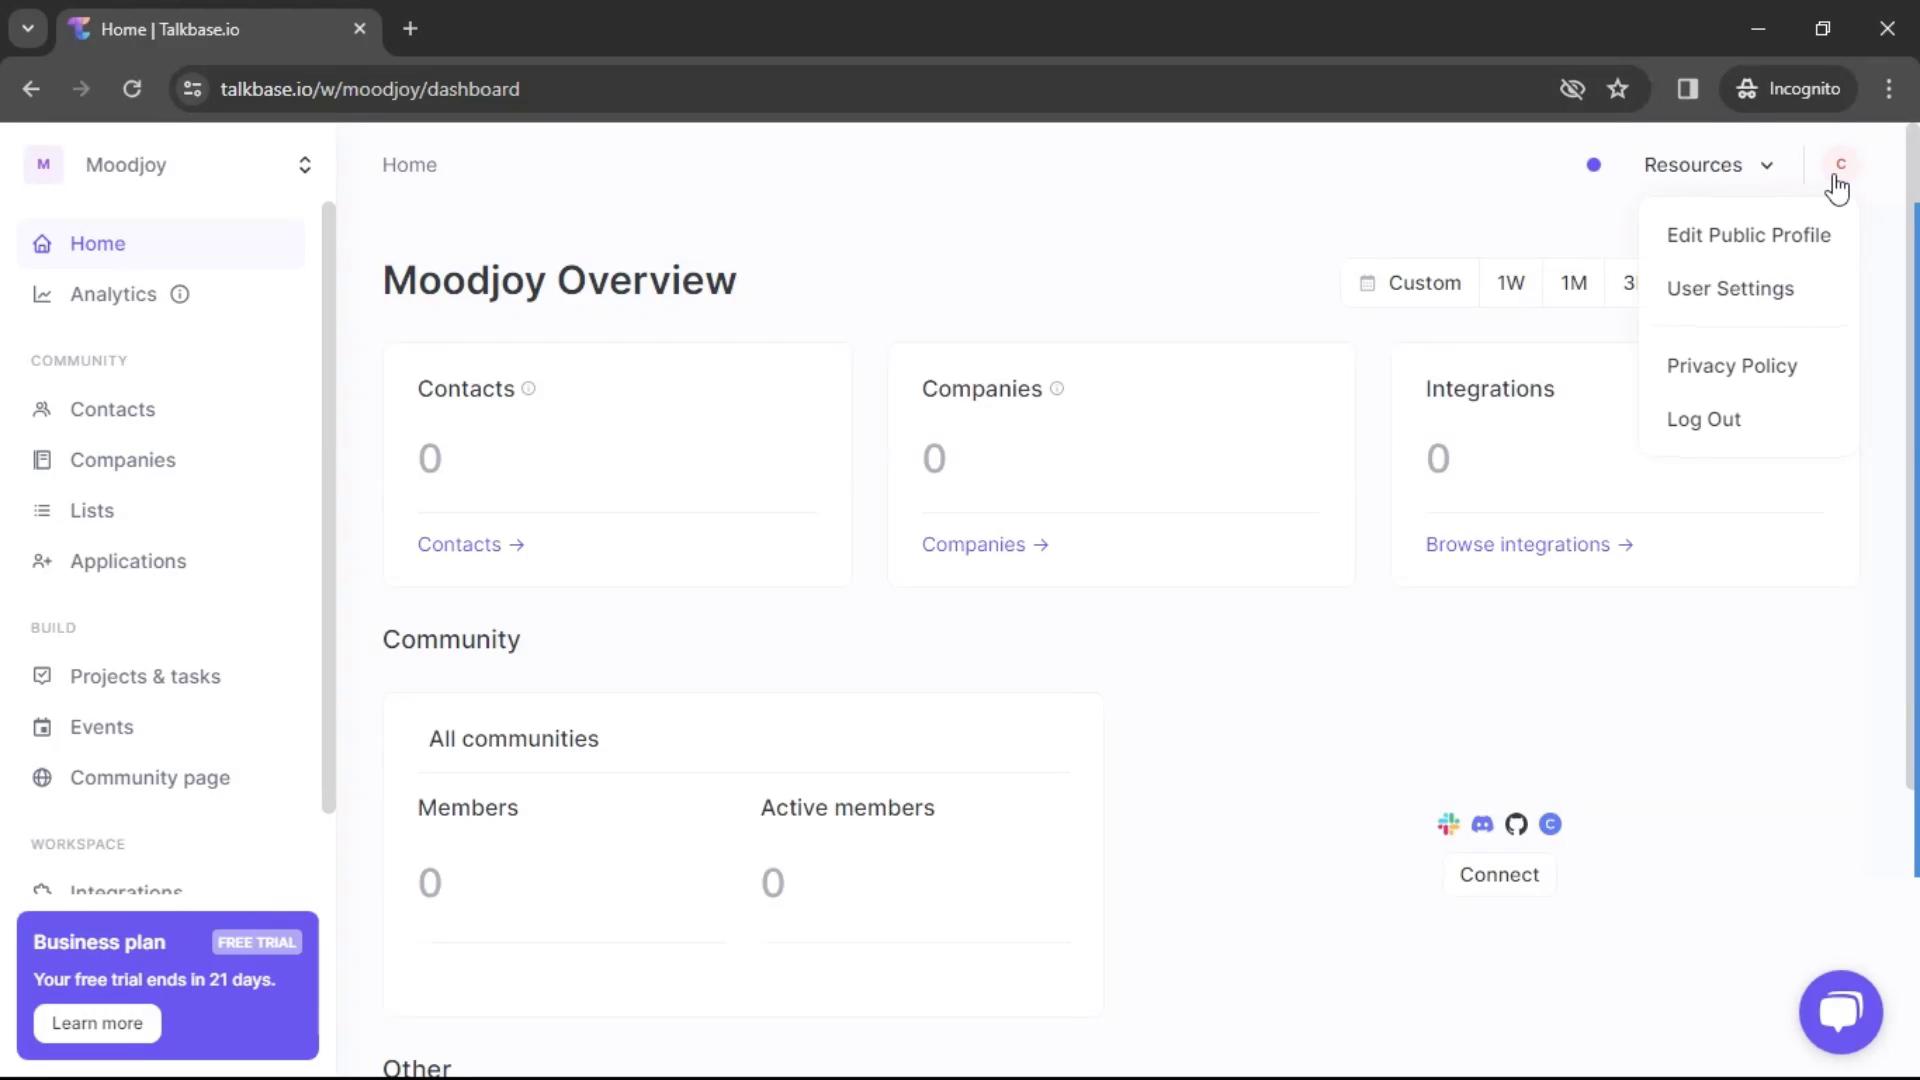Click the Home sidebar icon
The height and width of the screenshot is (1080, 1920).
41,243
